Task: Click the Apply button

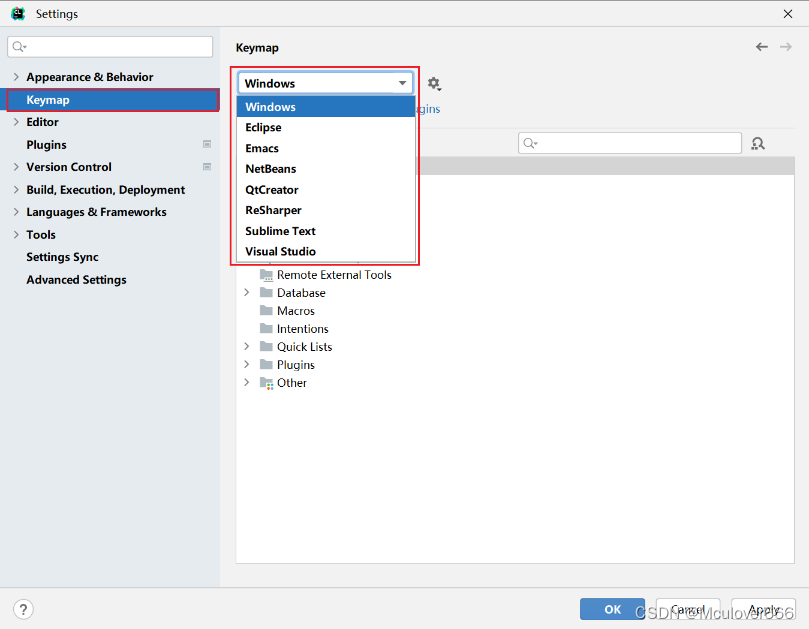Action: pyautogui.click(x=764, y=609)
